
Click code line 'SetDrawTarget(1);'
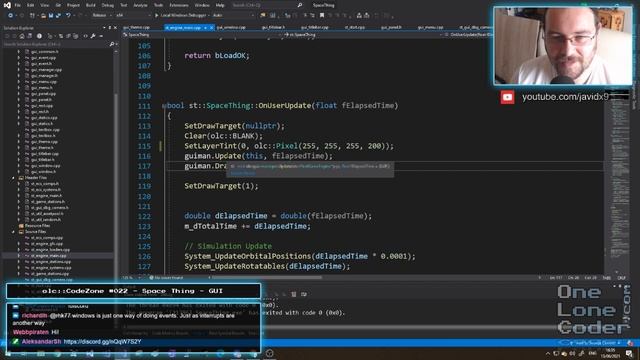click(x=221, y=186)
